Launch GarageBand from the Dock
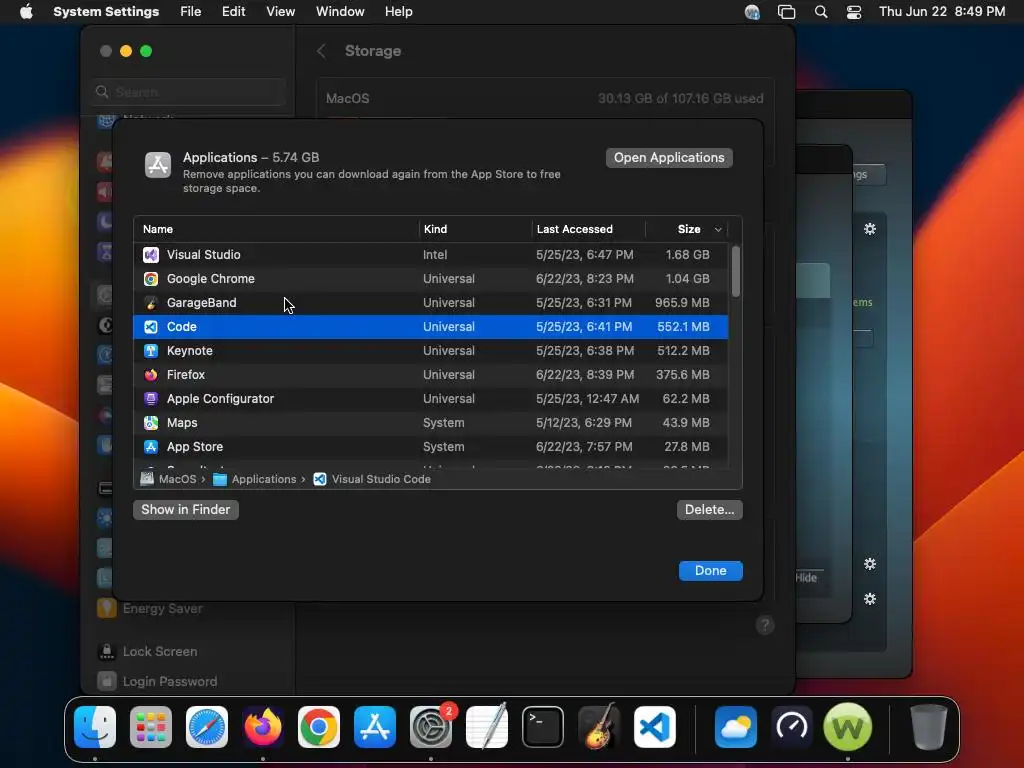The width and height of the screenshot is (1024, 768). pyautogui.click(x=599, y=727)
